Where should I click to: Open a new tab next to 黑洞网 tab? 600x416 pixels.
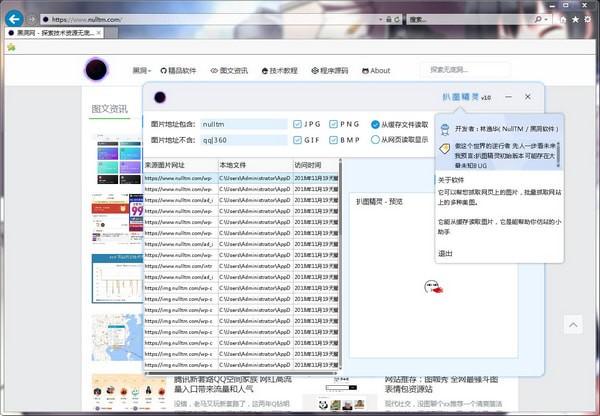pos(111,33)
